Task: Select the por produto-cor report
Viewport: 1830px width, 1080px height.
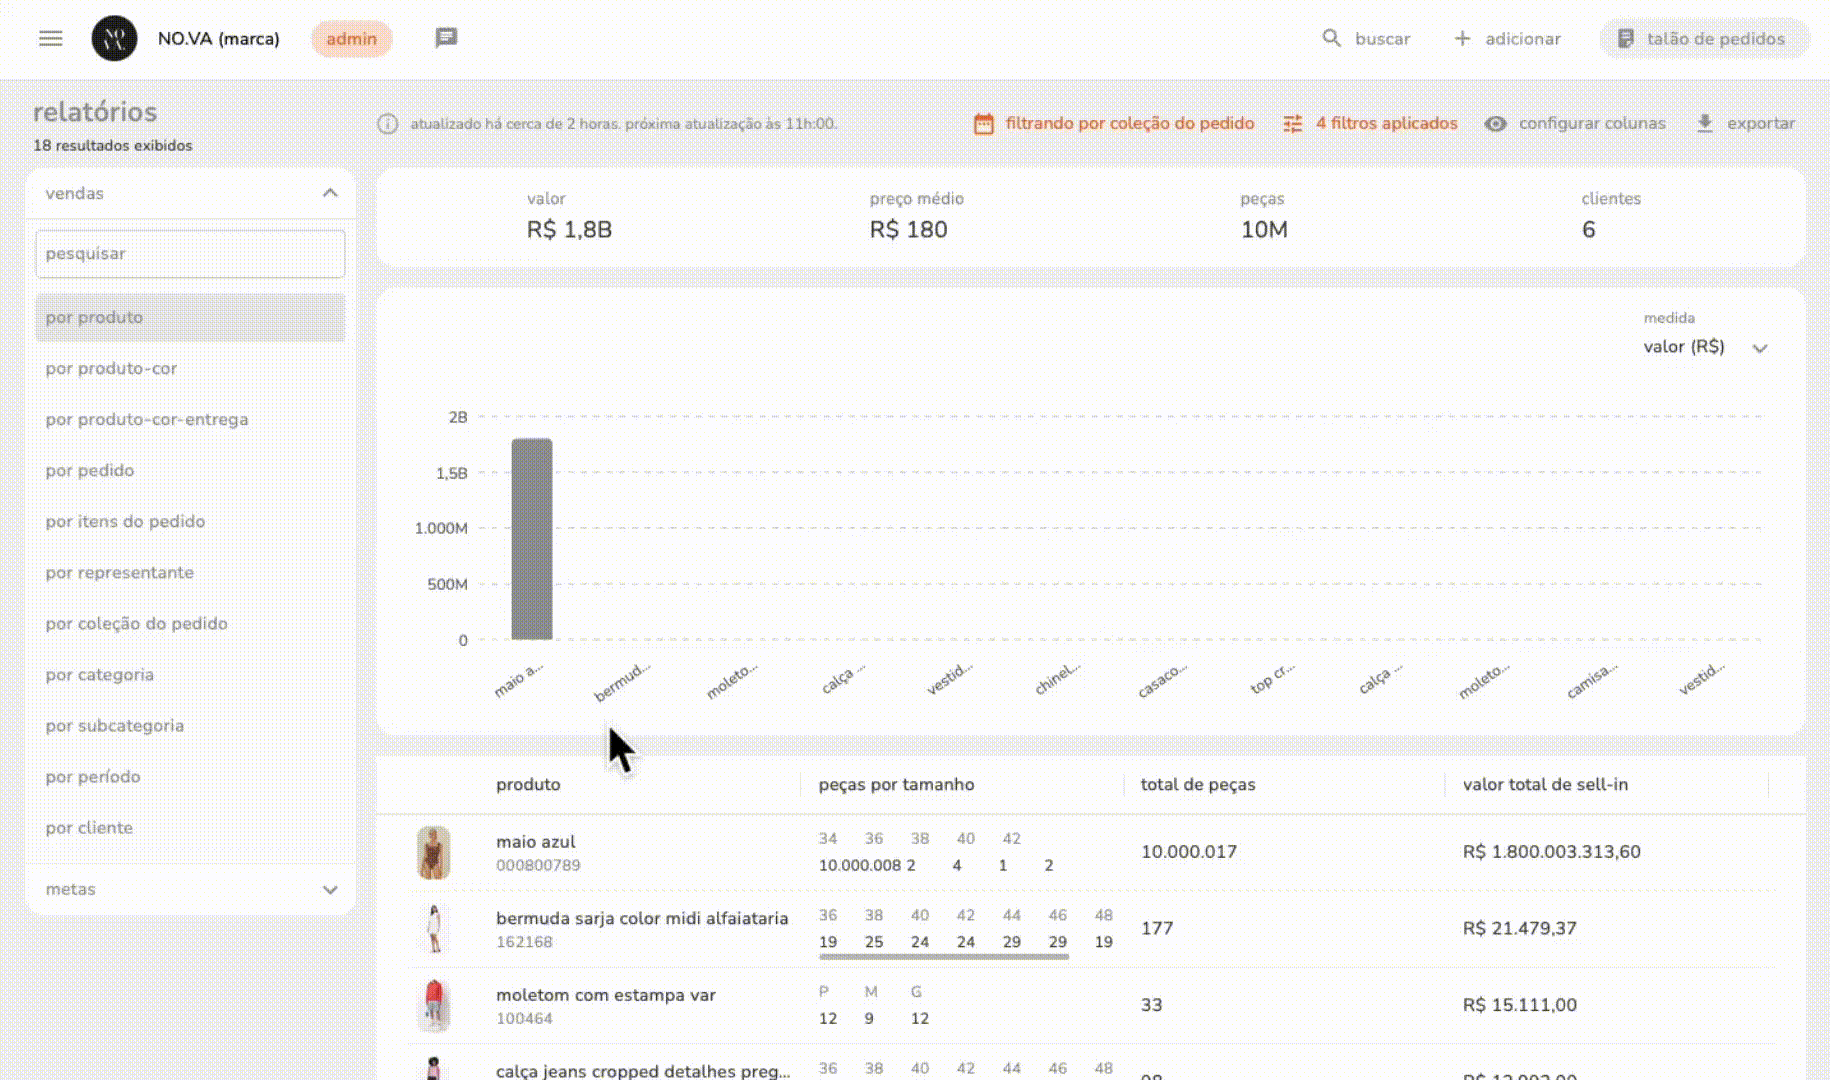Action: click(x=111, y=368)
